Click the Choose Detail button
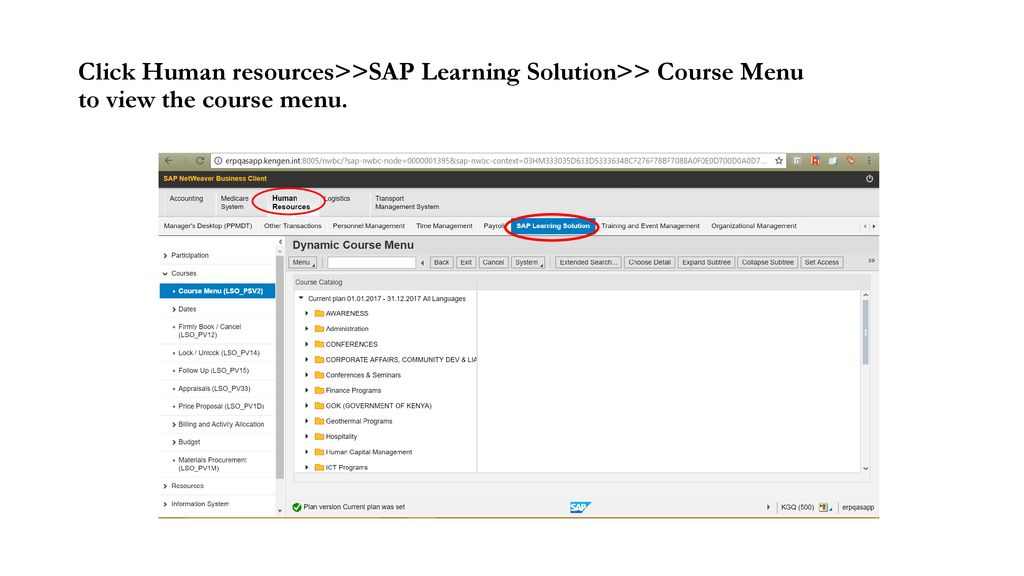The height and width of the screenshot is (576, 1024). point(650,263)
